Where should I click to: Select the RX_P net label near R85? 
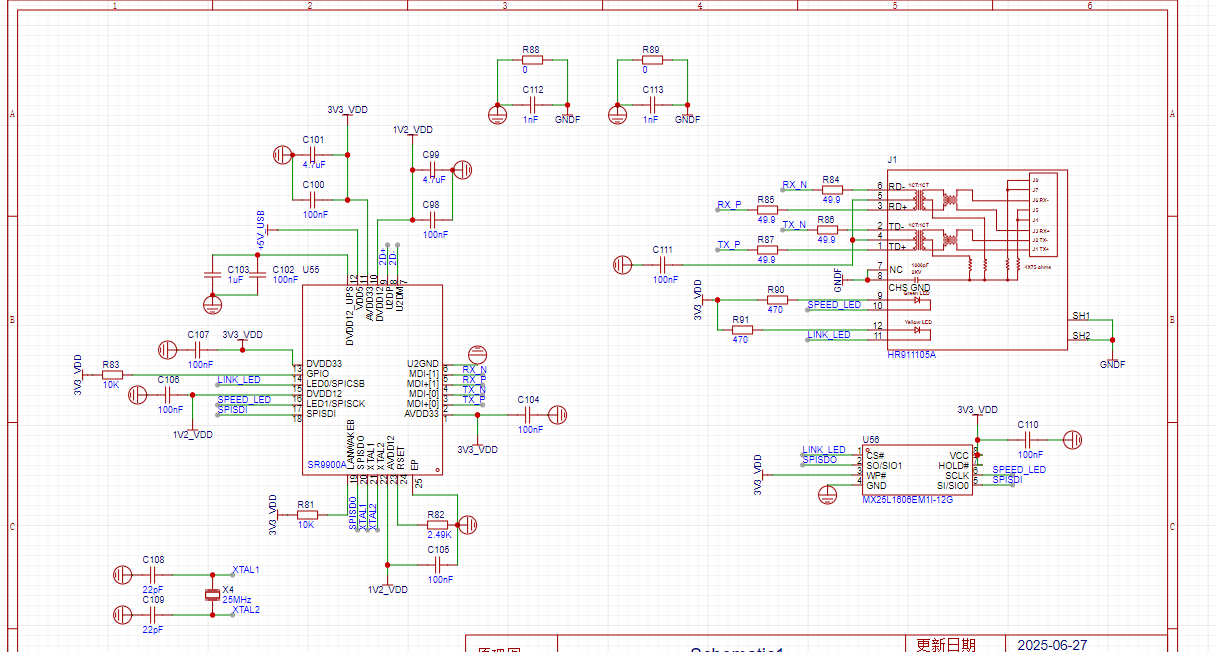[729, 205]
